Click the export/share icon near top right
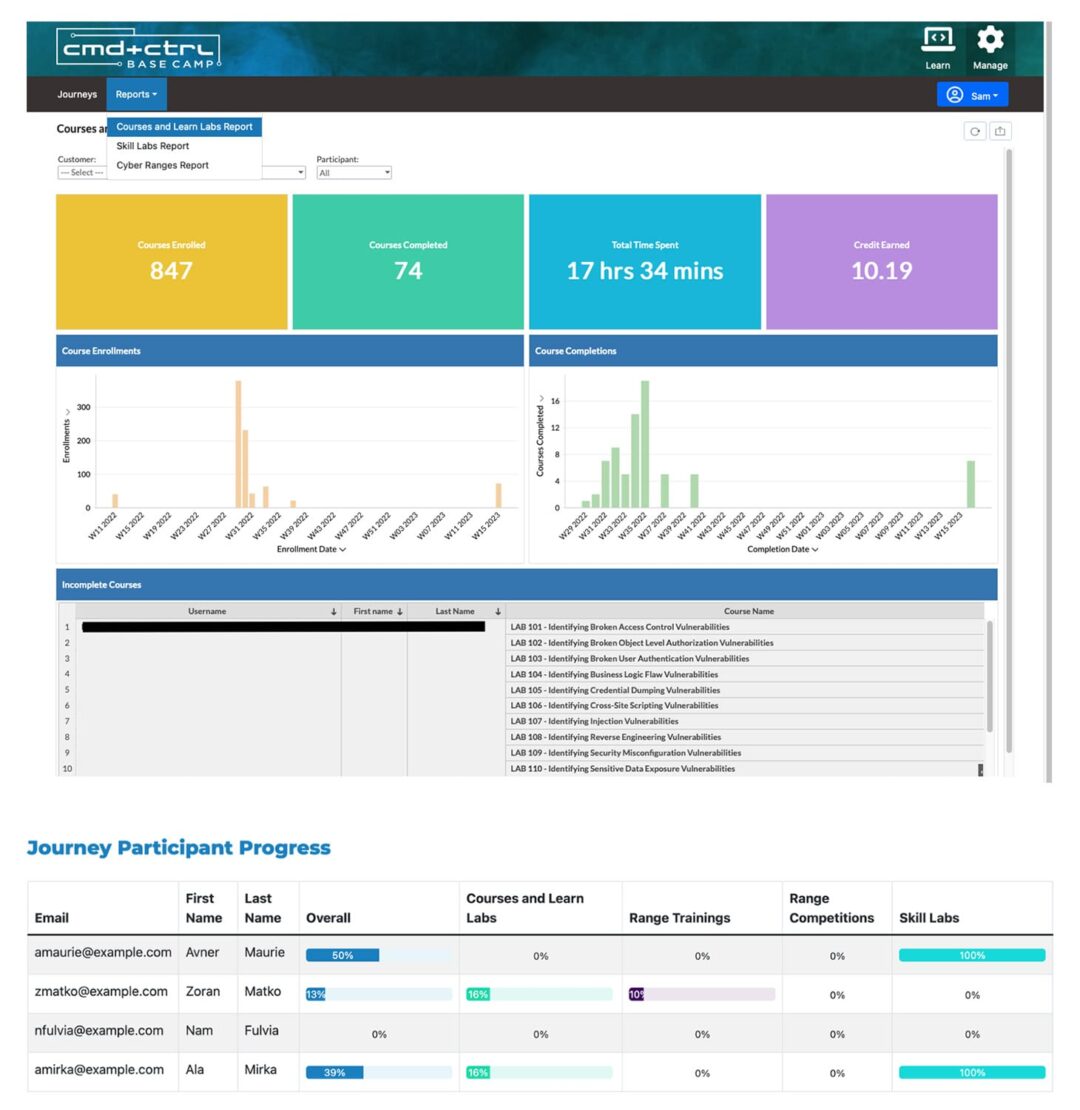Viewport: 1080px width, 1110px height. tap(1000, 130)
